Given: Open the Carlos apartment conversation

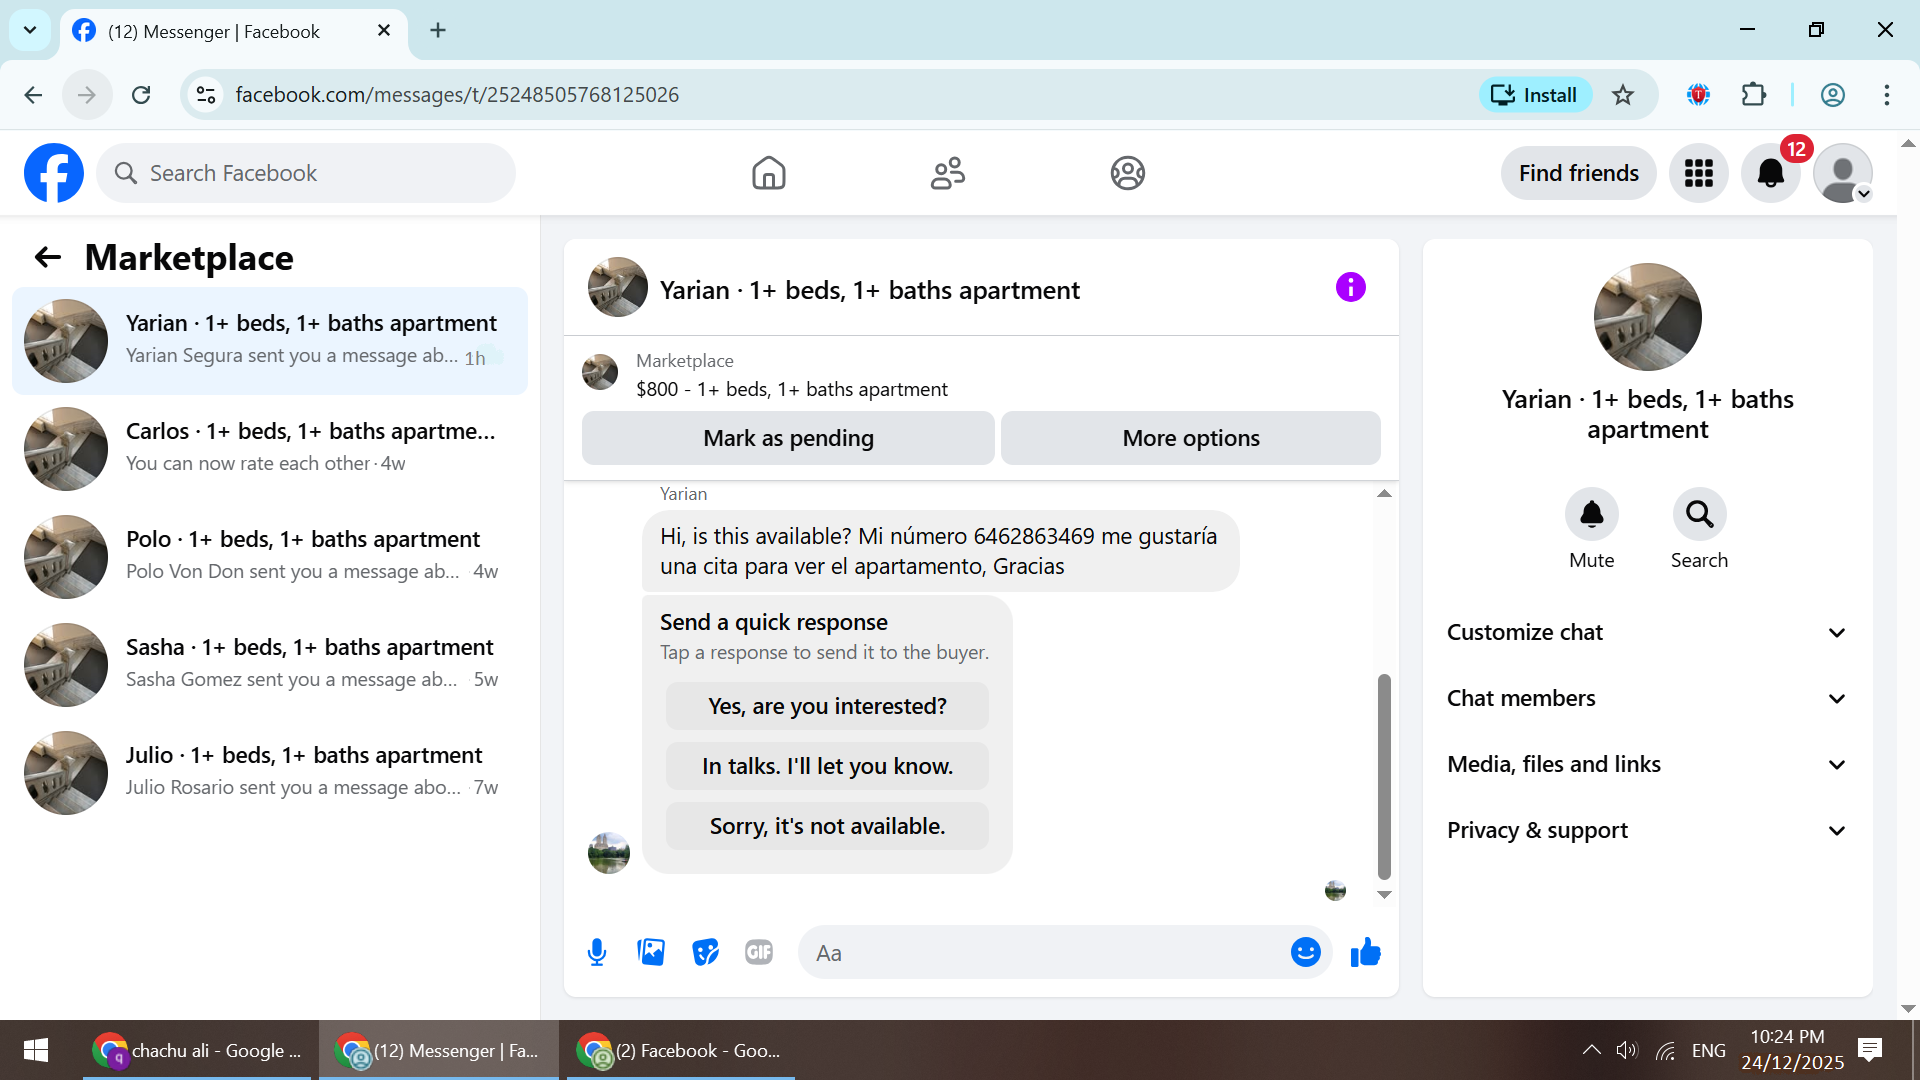Looking at the screenshot, I should click(x=270, y=448).
